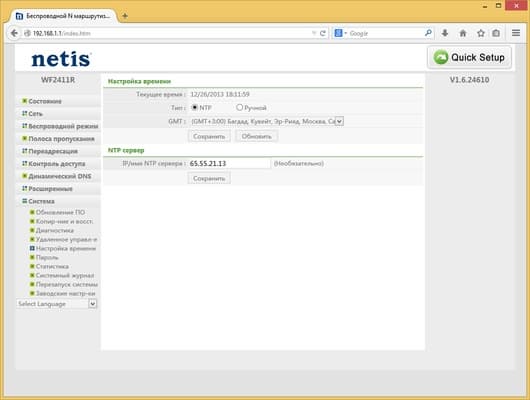Screen dimensions: 530x400
Task: Open the Диагностика submenu item
Action: 51,230
